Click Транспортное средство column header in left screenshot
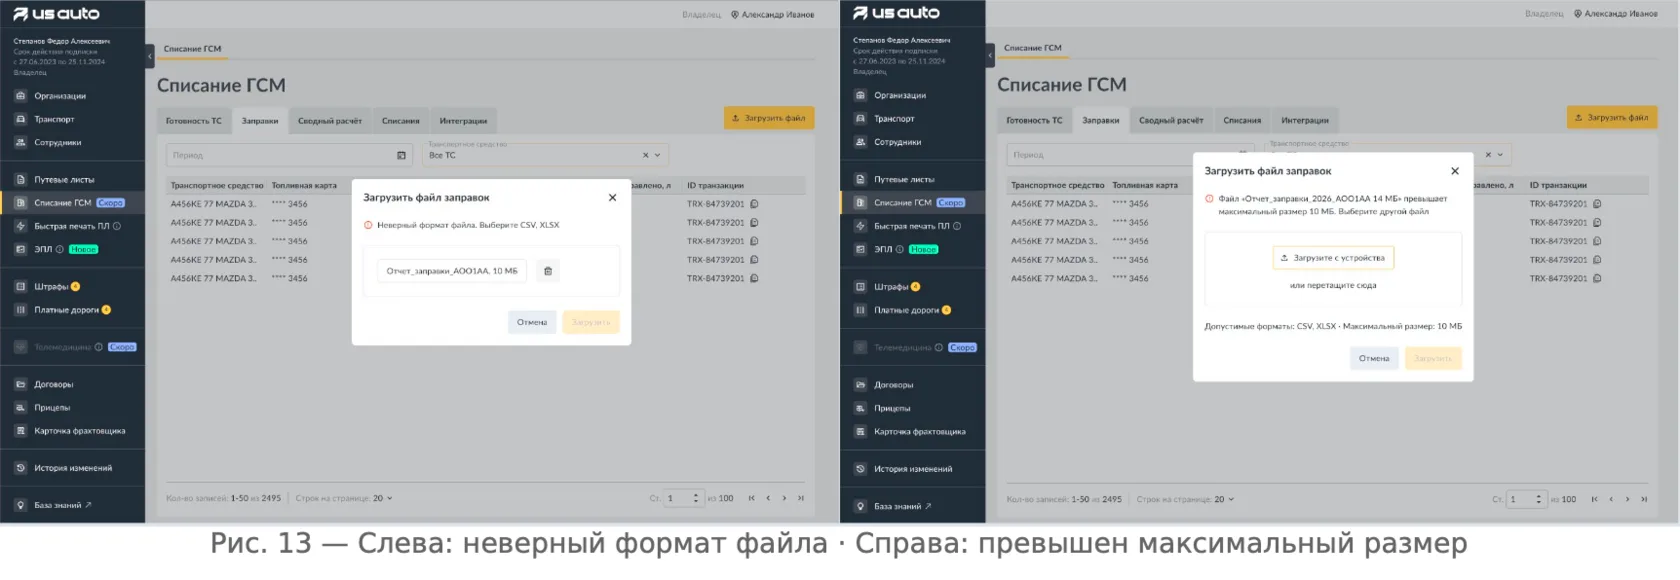 217,186
